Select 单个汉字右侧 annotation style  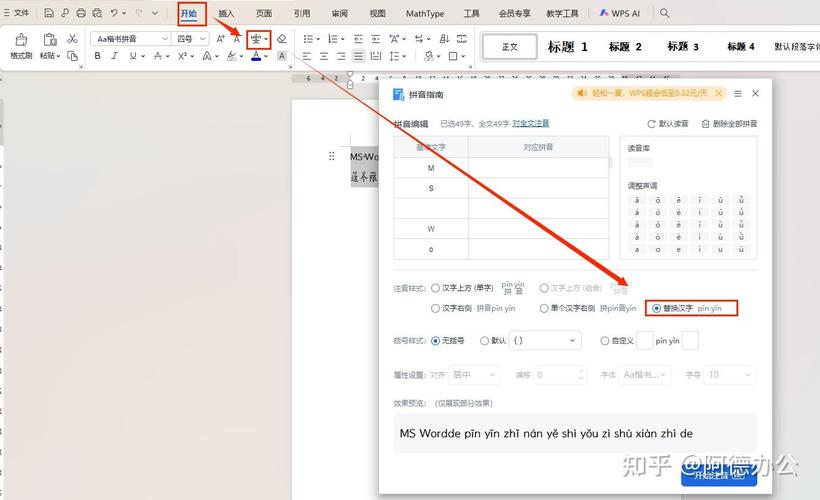pyautogui.click(x=544, y=309)
